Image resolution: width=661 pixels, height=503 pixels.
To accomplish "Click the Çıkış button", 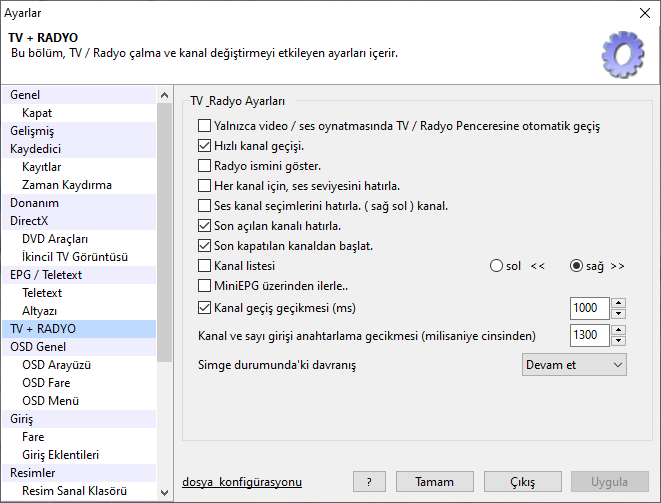I will pos(523,481).
